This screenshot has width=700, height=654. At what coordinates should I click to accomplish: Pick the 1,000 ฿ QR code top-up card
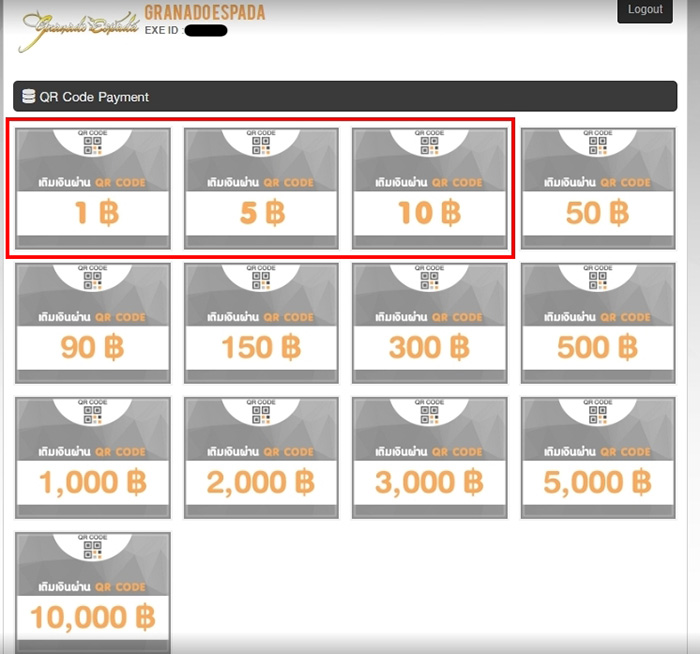coord(93,458)
